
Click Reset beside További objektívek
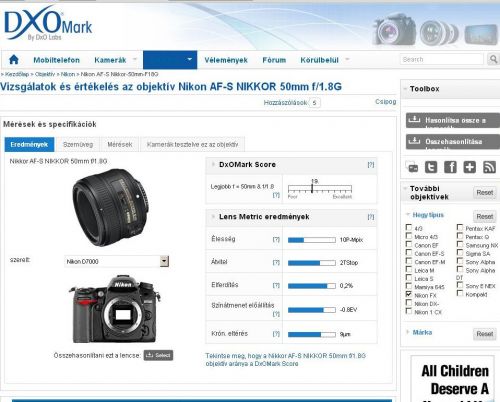(x=485, y=192)
